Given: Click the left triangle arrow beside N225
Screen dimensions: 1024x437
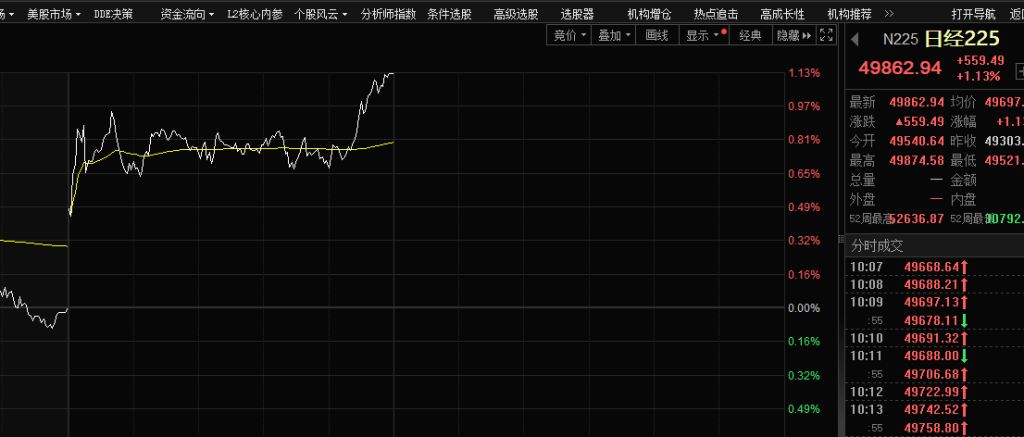Looking at the screenshot, I should [855, 40].
